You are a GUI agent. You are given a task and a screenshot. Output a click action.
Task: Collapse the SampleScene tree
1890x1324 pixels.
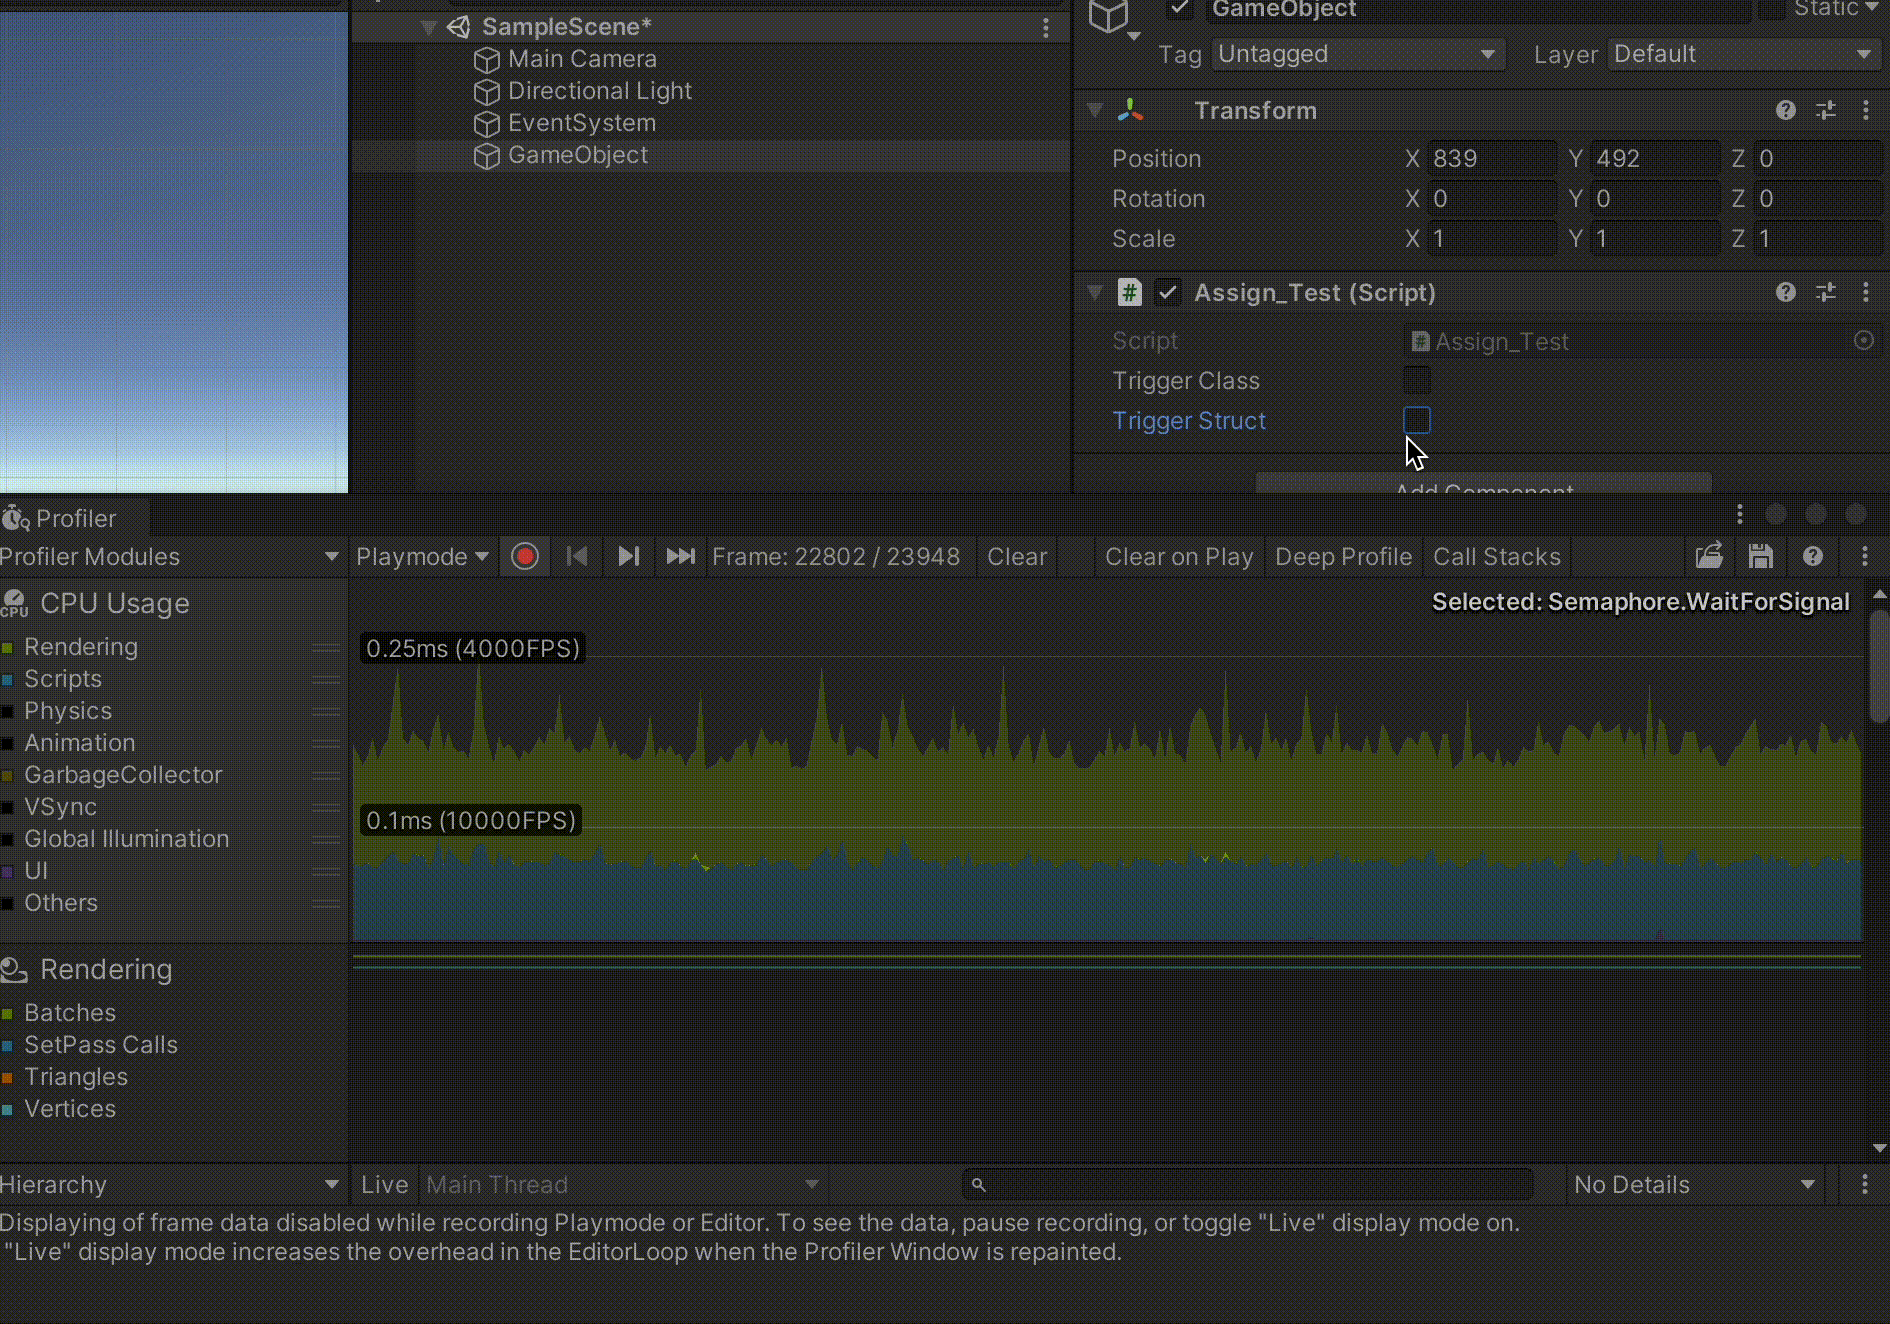(429, 27)
